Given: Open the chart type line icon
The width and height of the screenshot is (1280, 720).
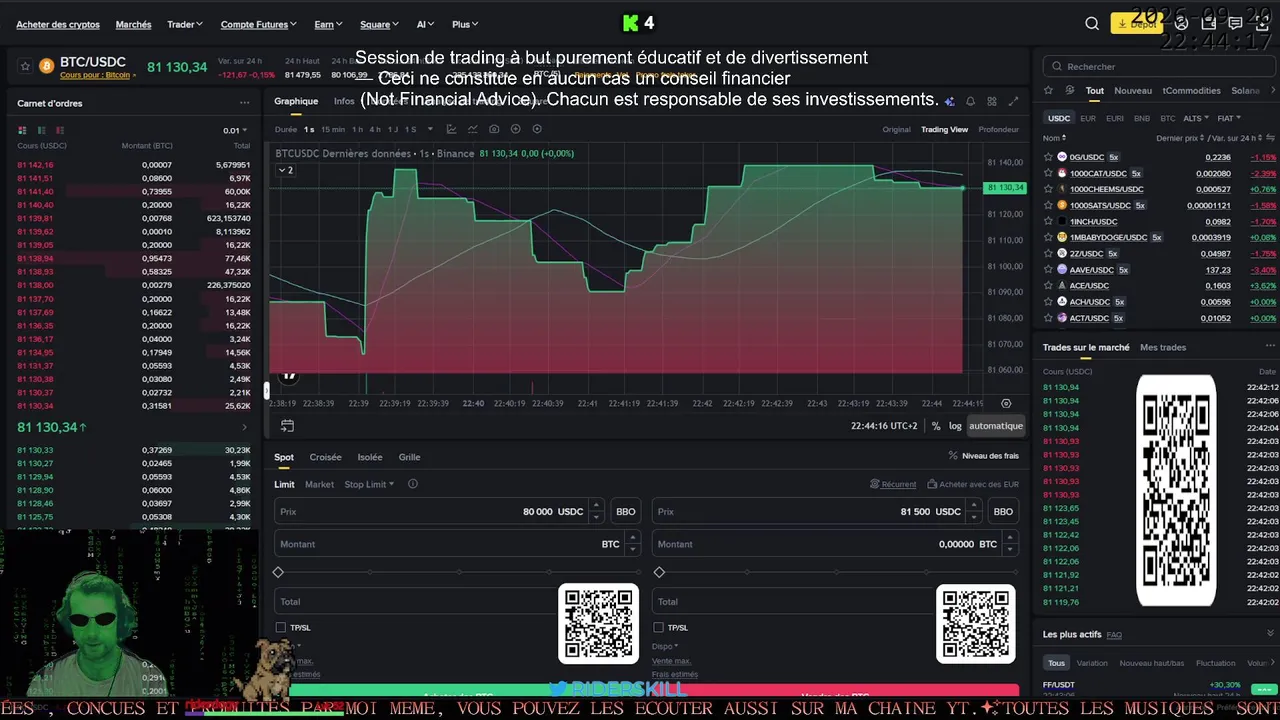Looking at the screenshot, I should (x=451, y=129).
